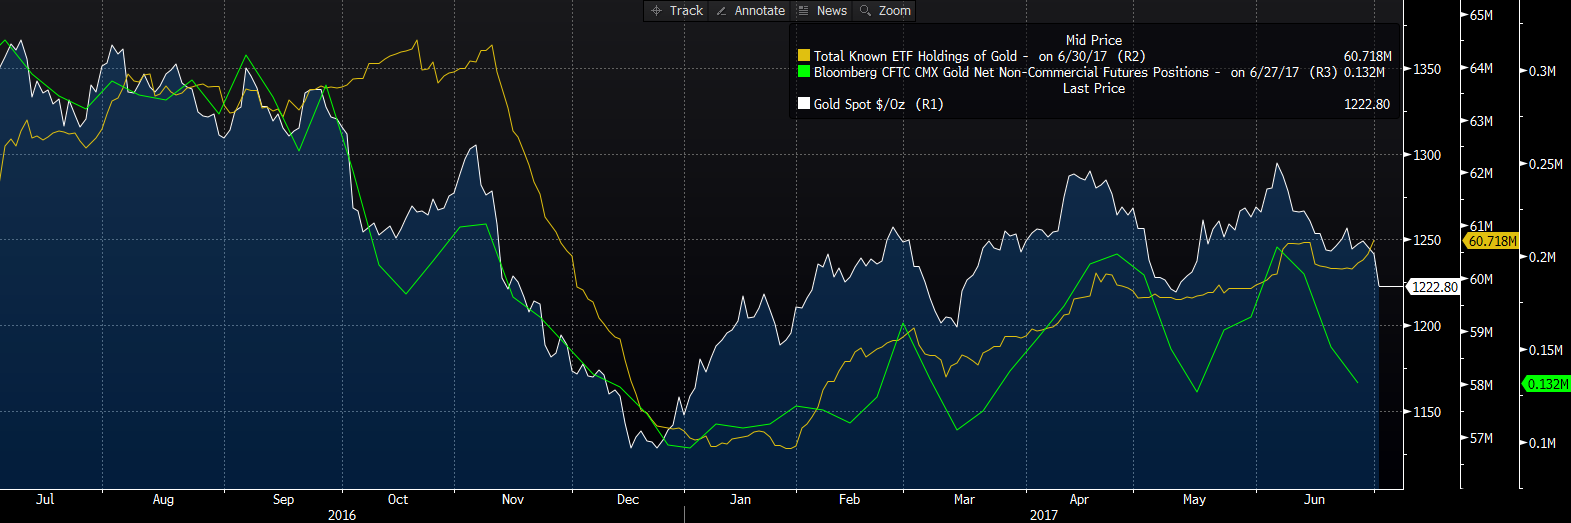Click the 2017 year label on the time axis
This screenshot has height=523, width=1571.
pos(1043,515)
